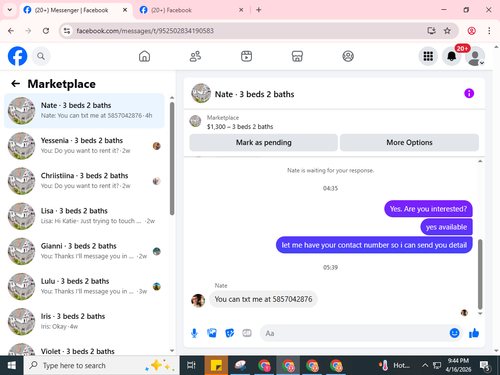Open the Yessenia conversation
This screenshot has width=500, height=375.
[x=84, y=146]
